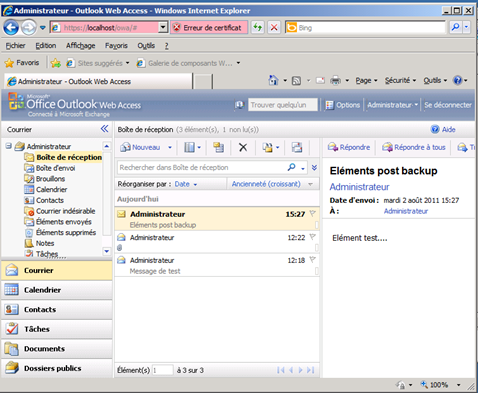Flag the 12:18 Administrateur message

[x=312, y=260]
